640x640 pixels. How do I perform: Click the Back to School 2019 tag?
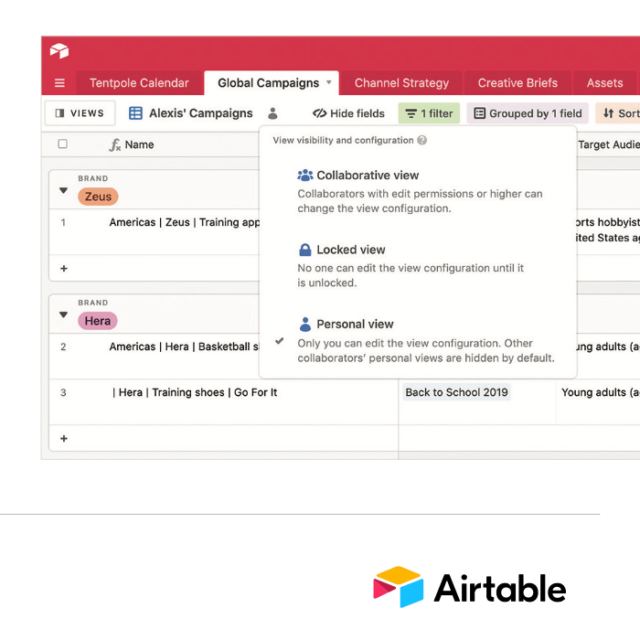(x=456, y=392)
